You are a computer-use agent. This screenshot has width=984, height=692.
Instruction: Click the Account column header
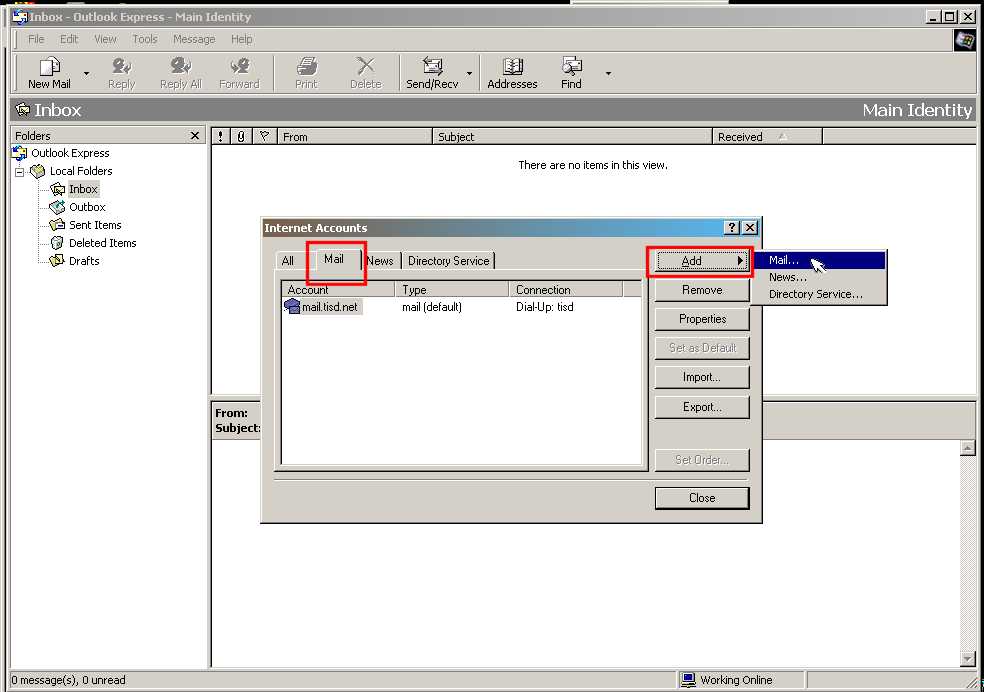[x=338, y=290]
